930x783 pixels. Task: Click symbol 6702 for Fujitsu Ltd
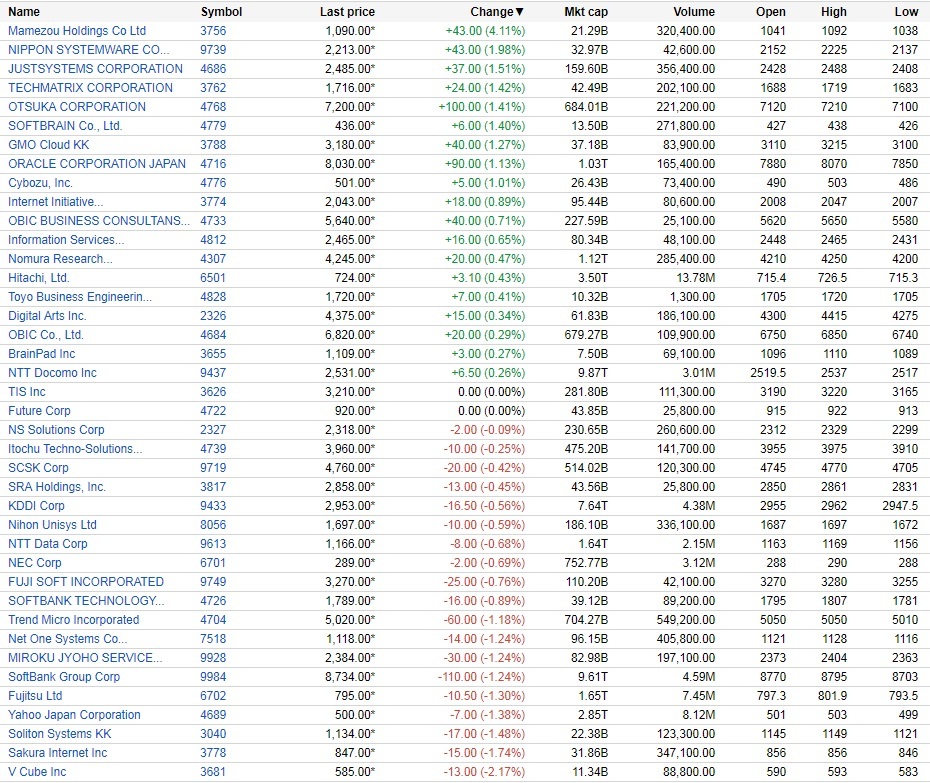[x=214, y=695]
